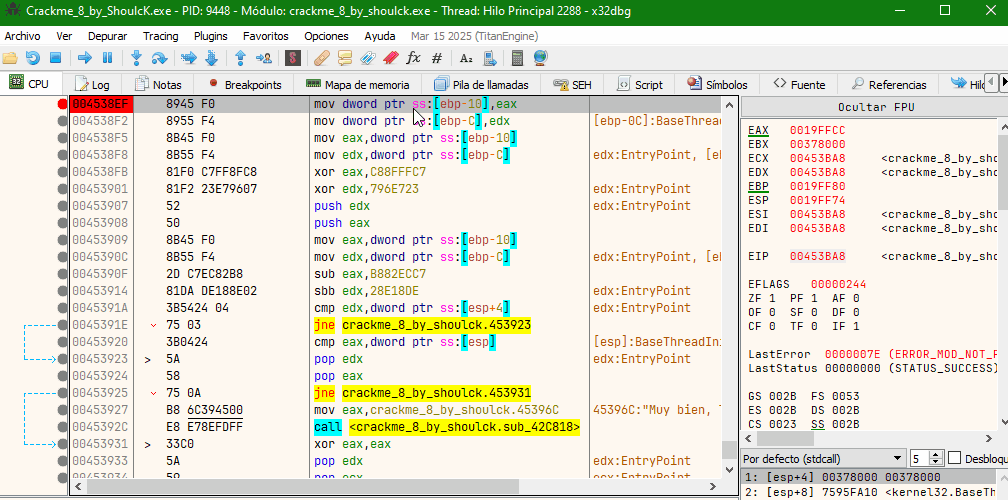This screenshot has width=1008, height=500.
Task: Search string references (Az icon)
Action: pos(466,58)
